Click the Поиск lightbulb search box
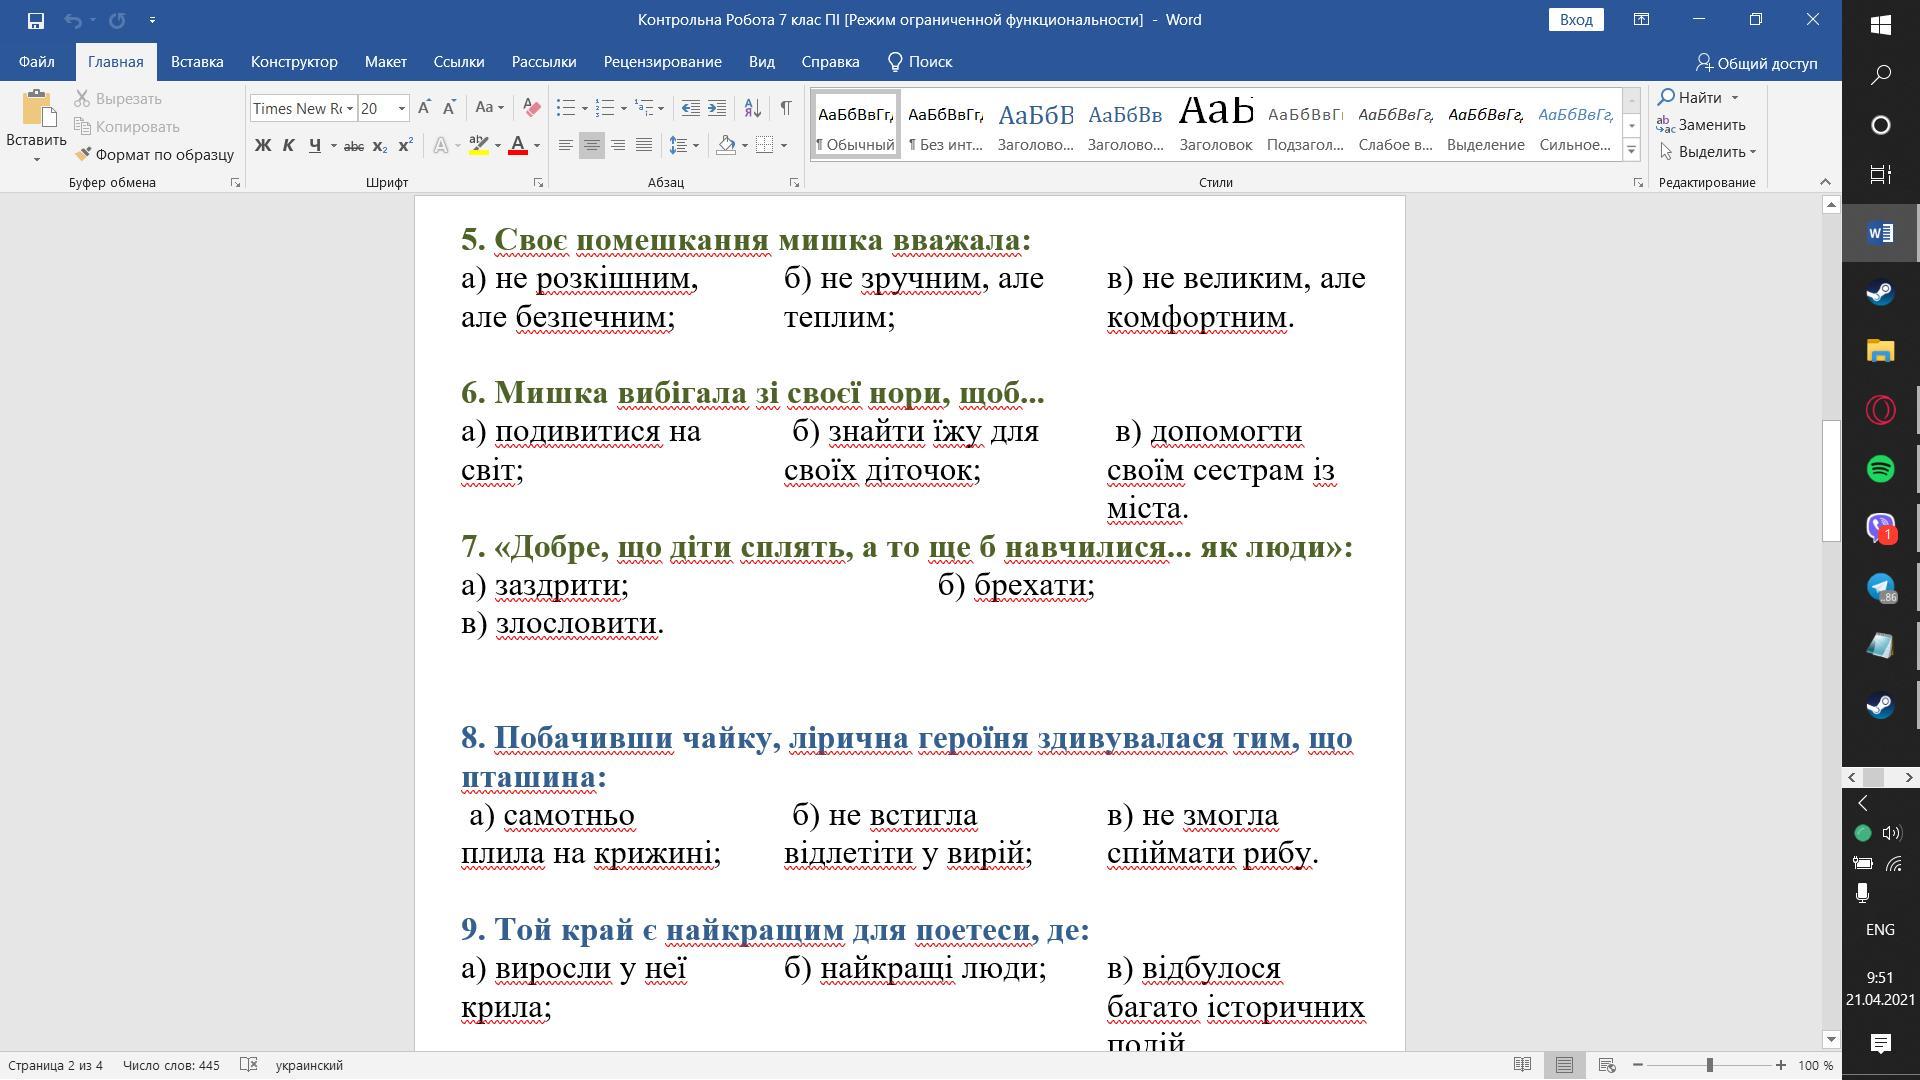The image size is (1920, 1080). coord(920,62)
